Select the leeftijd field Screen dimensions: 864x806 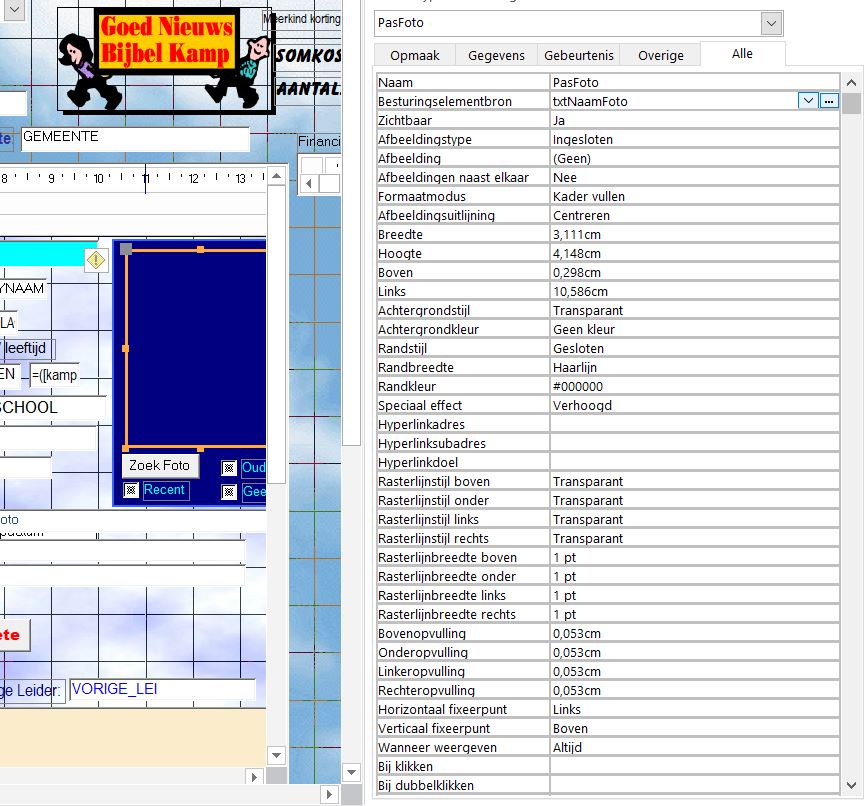click(x=28, y=348)
